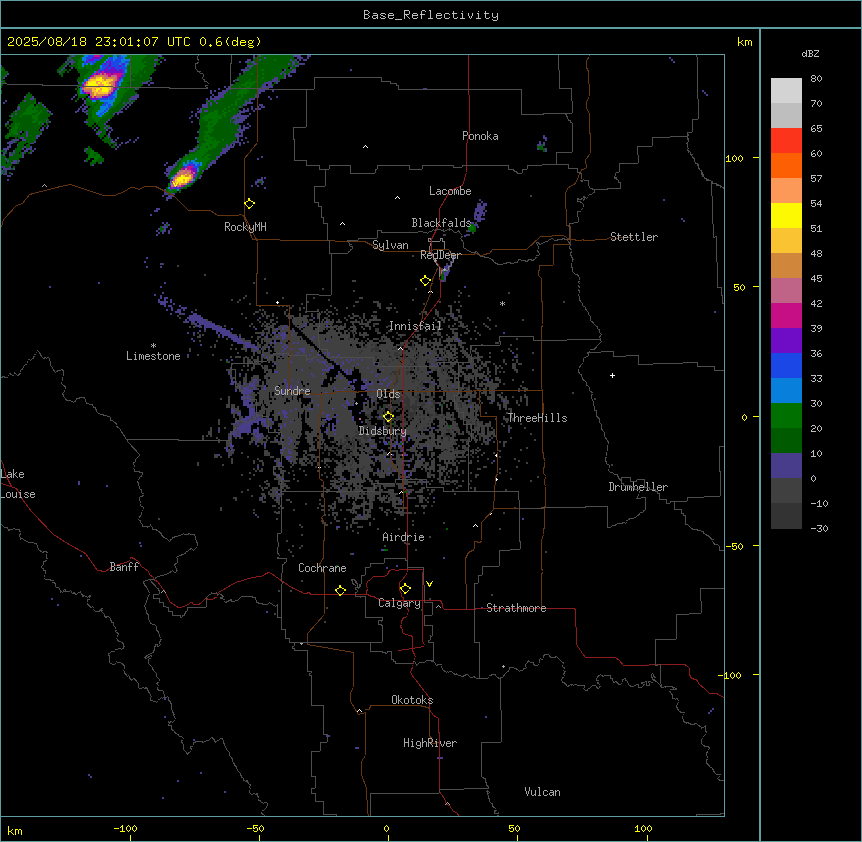Select the -10 dBZ dark gray legend swatch
Screen dimensions: 862x842
click(786, 516)
